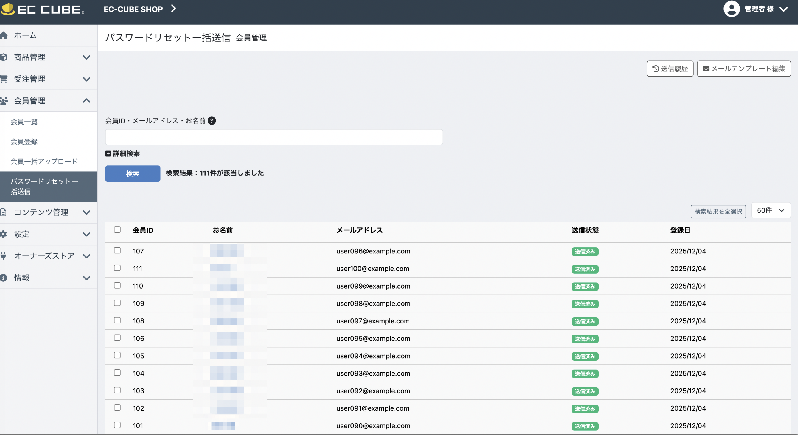Click the green status badge in member 102 row
Image resolution: width=798 pixels, height=435 pixels.
585,409
